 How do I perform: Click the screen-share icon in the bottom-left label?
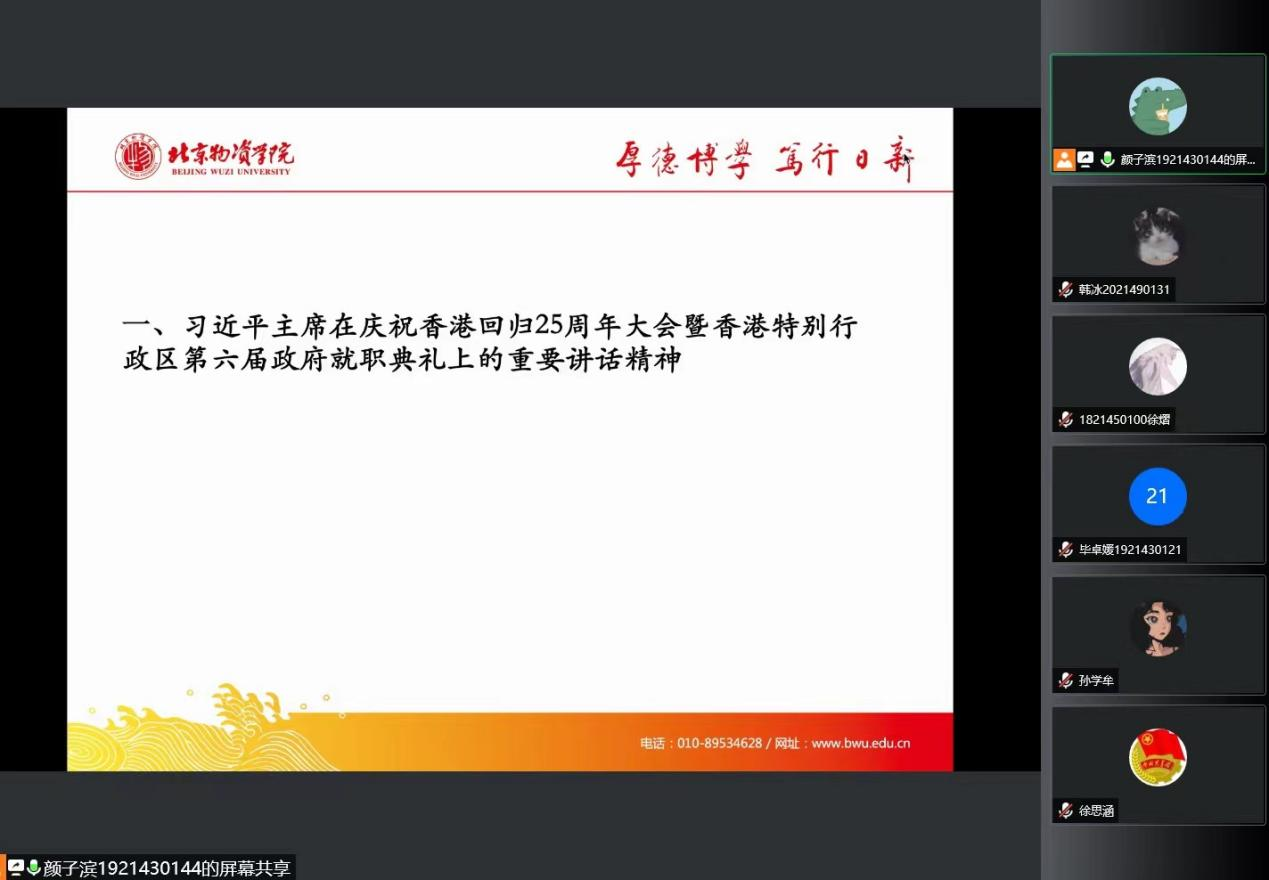16,868
